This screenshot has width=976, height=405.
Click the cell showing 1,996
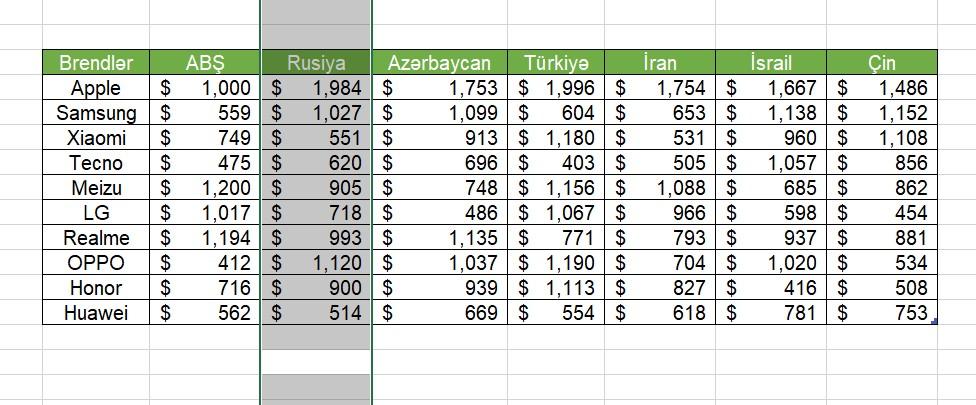click(x=556, y=88)
